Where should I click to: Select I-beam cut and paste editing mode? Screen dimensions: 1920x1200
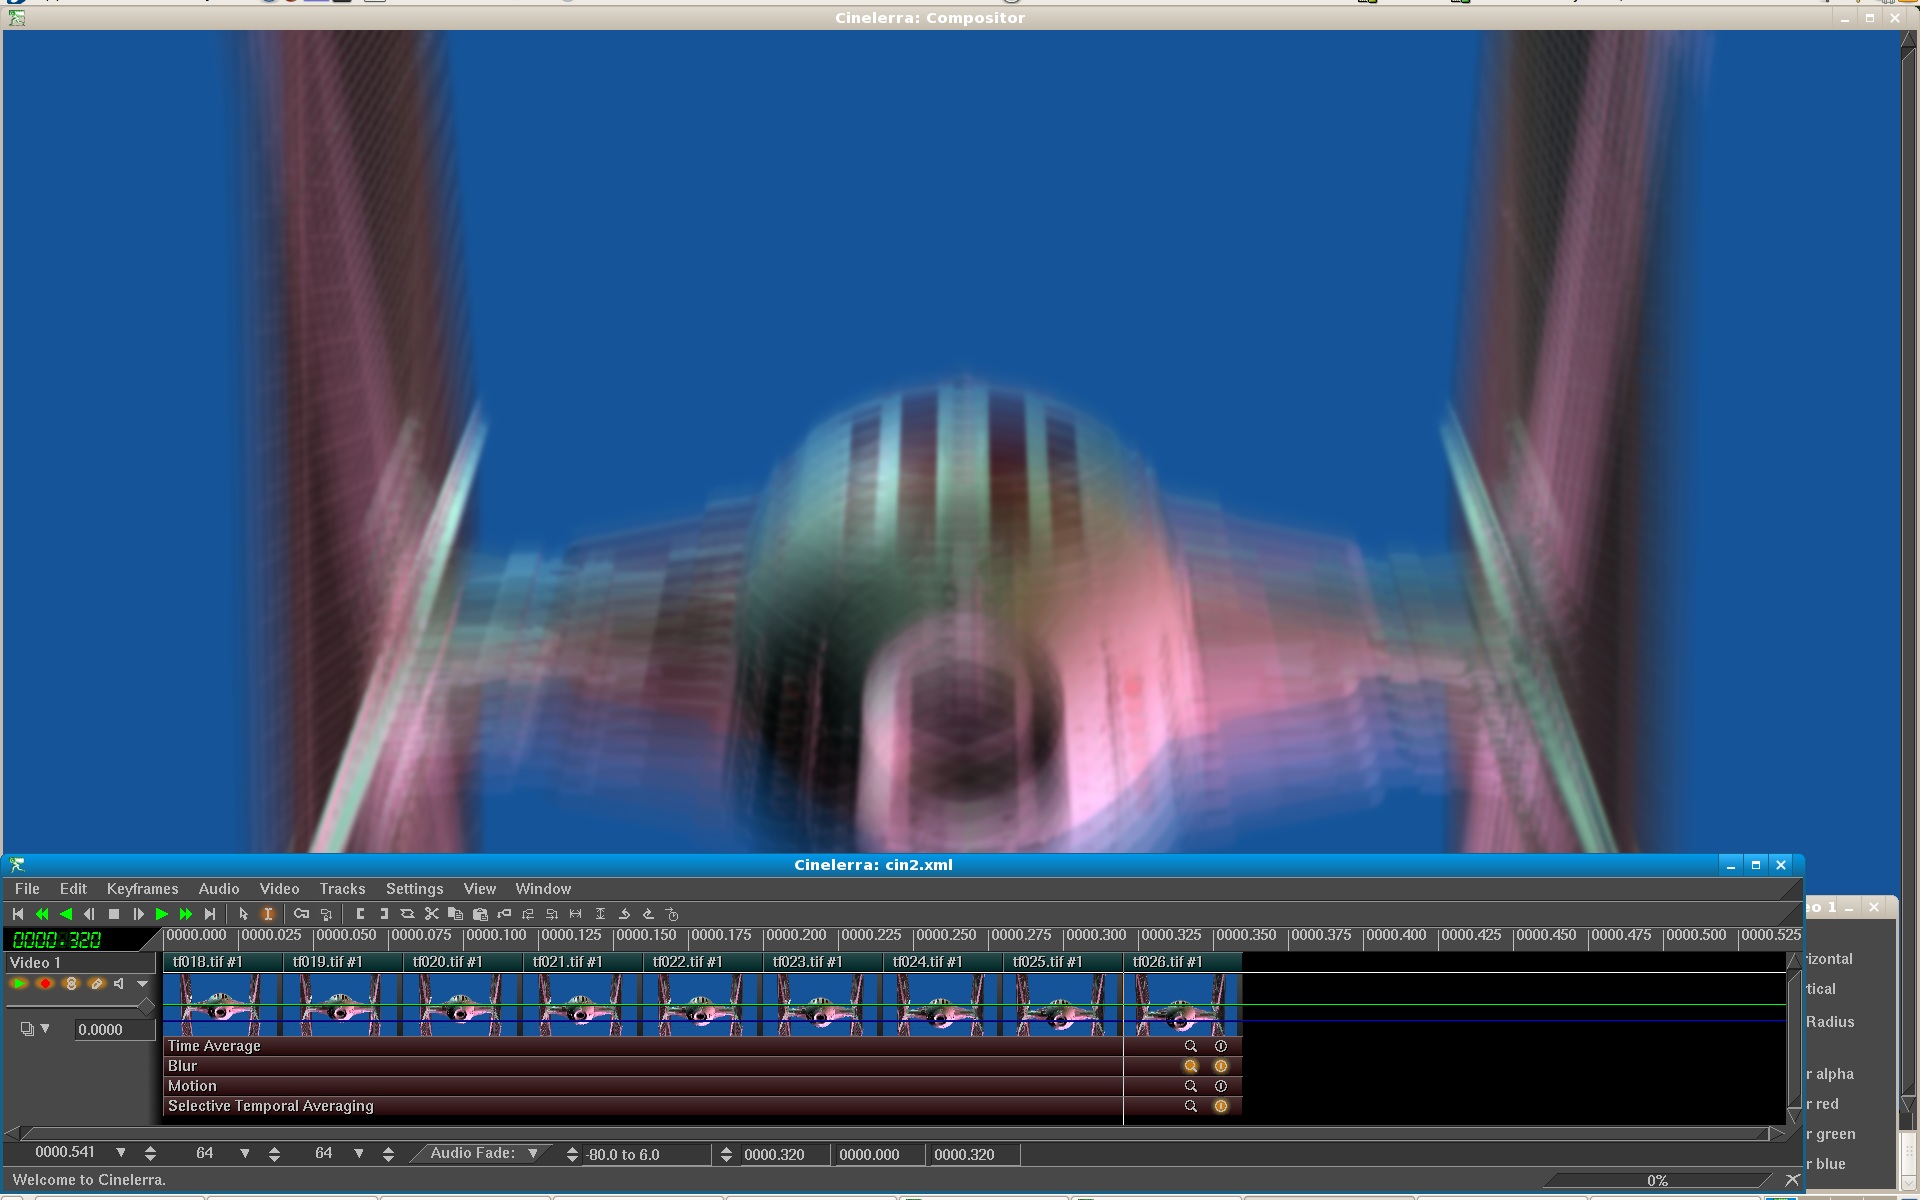coord(268,914)
